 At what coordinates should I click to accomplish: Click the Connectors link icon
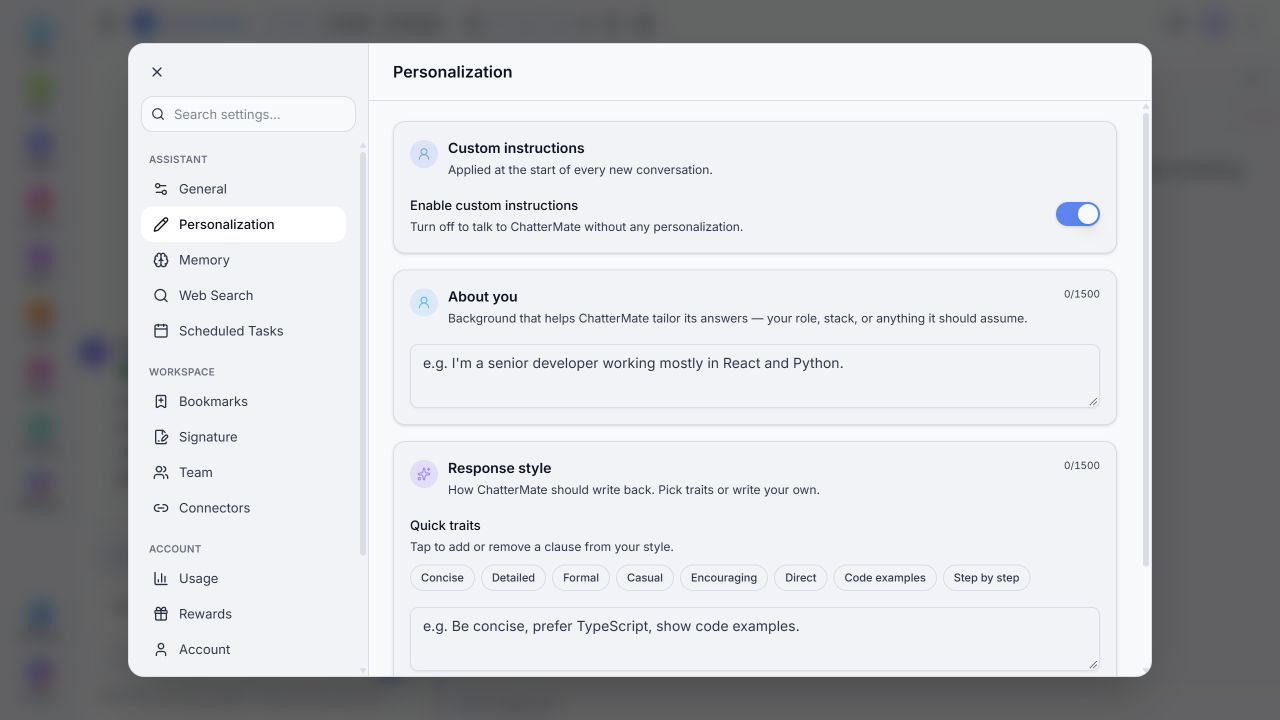161,508
